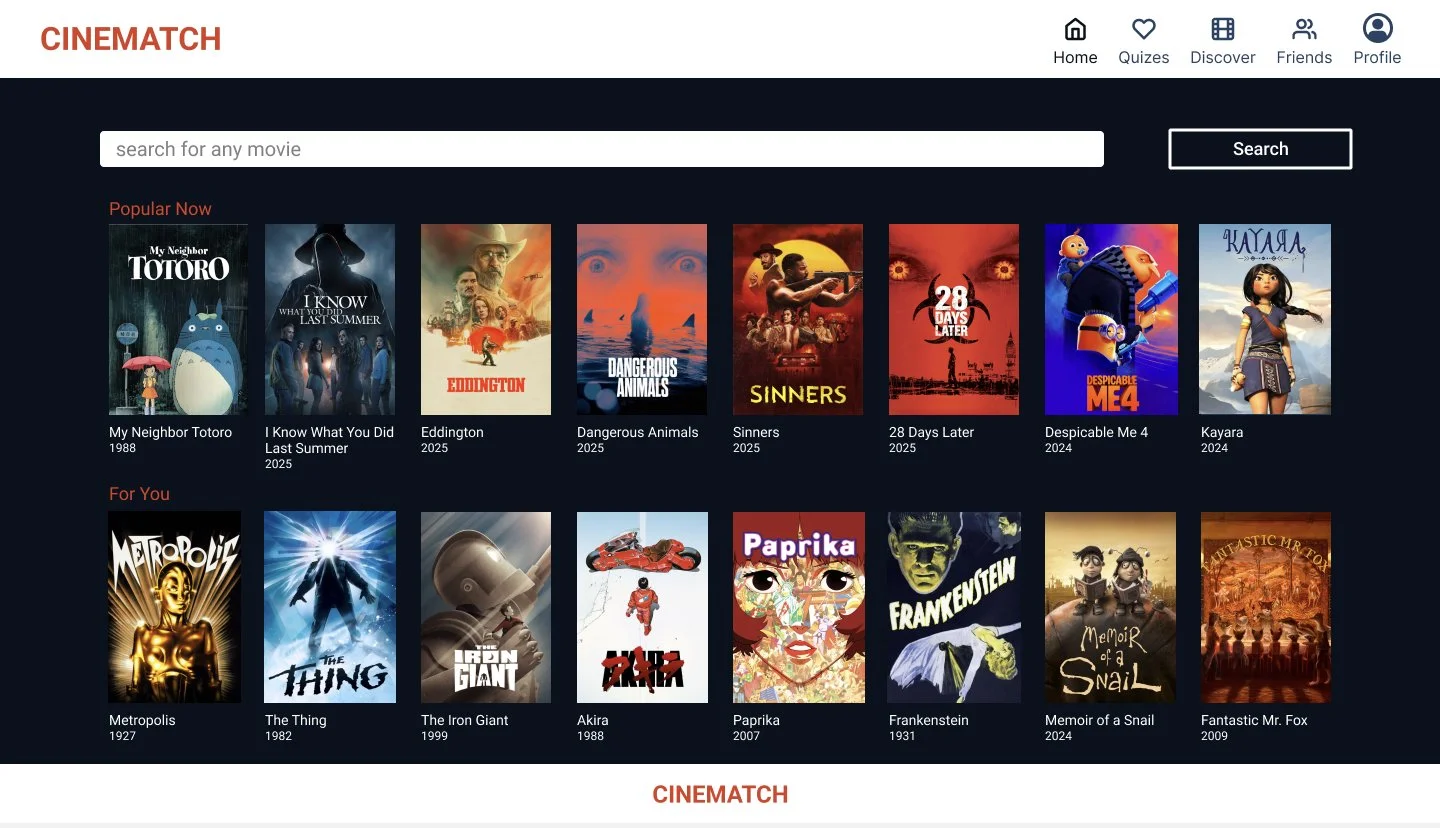Open the Metropolis movie poster

click(174, 607)
